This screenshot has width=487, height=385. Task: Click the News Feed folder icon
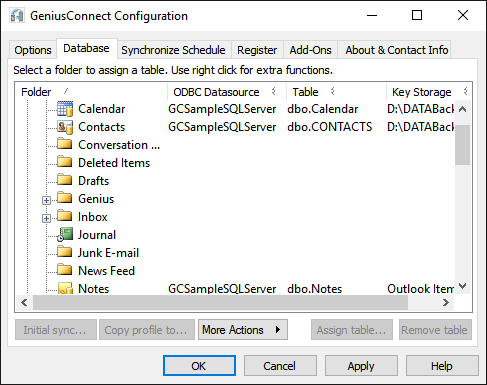(65, 270)
